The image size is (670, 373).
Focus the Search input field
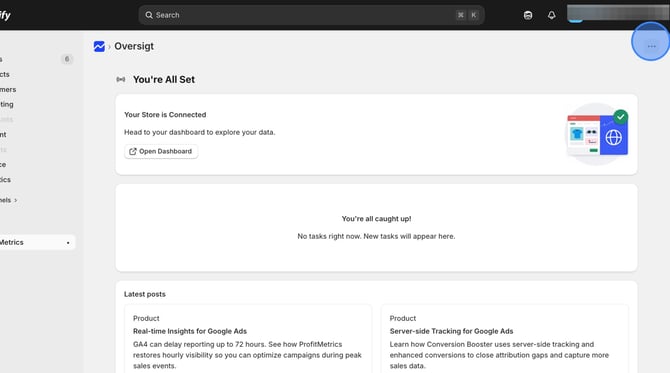click(x=311, y=15)
